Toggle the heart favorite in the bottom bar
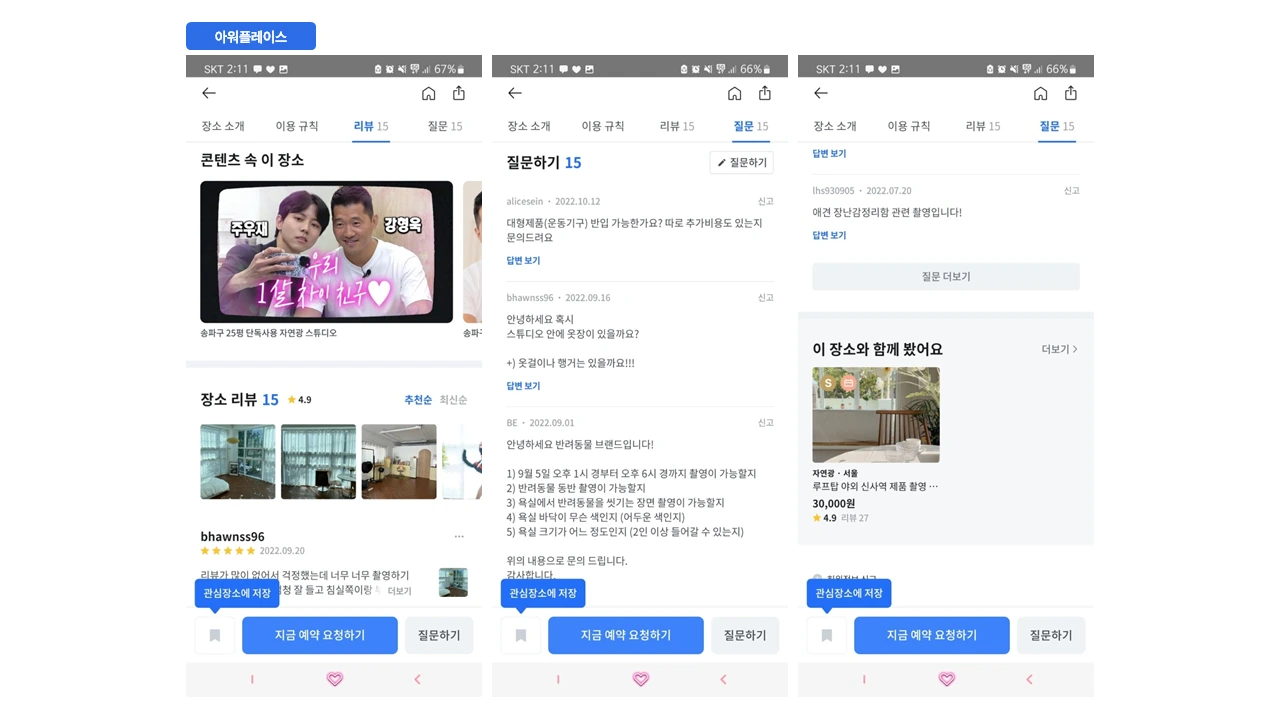This screenshot has width=1280, height=720. coord(334,679)
